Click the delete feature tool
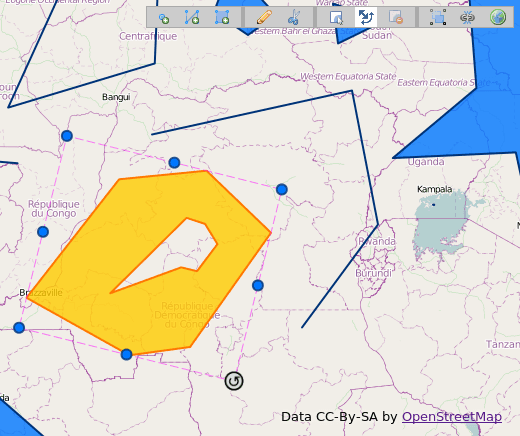 click(396, 17)
